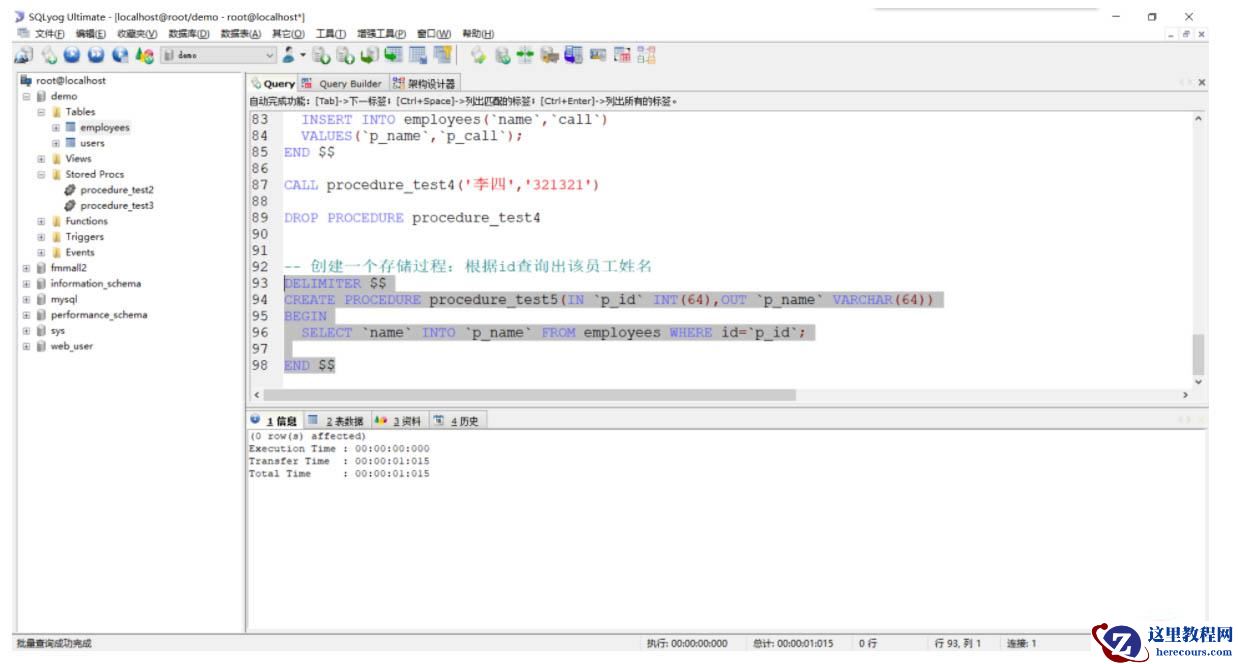Viewport: 1238px width, 664px height.
Task: Open the User Manager person icon
Action: tap(290, 56)
